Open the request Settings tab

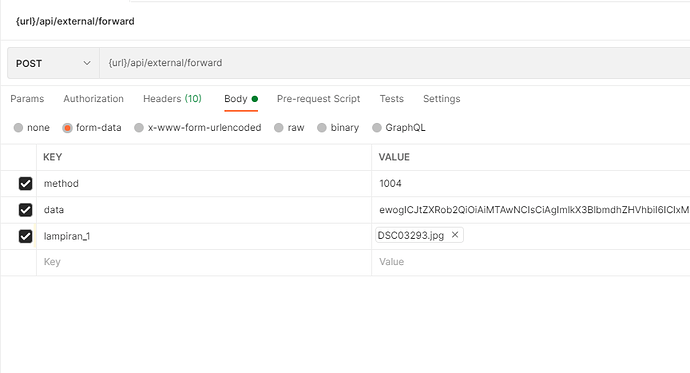click(x=441, y=99)
